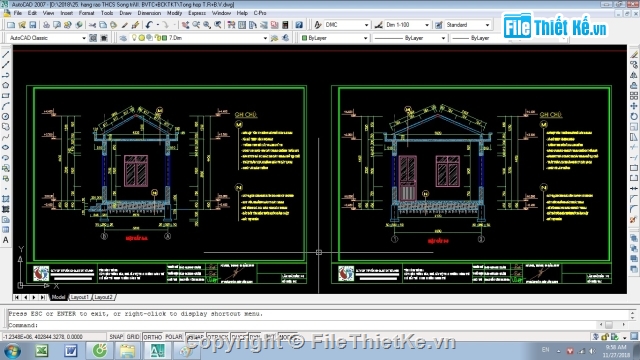The image size is (640, 360).
Task: Switch to the Layout1 tab
Action: pos(80,297)
